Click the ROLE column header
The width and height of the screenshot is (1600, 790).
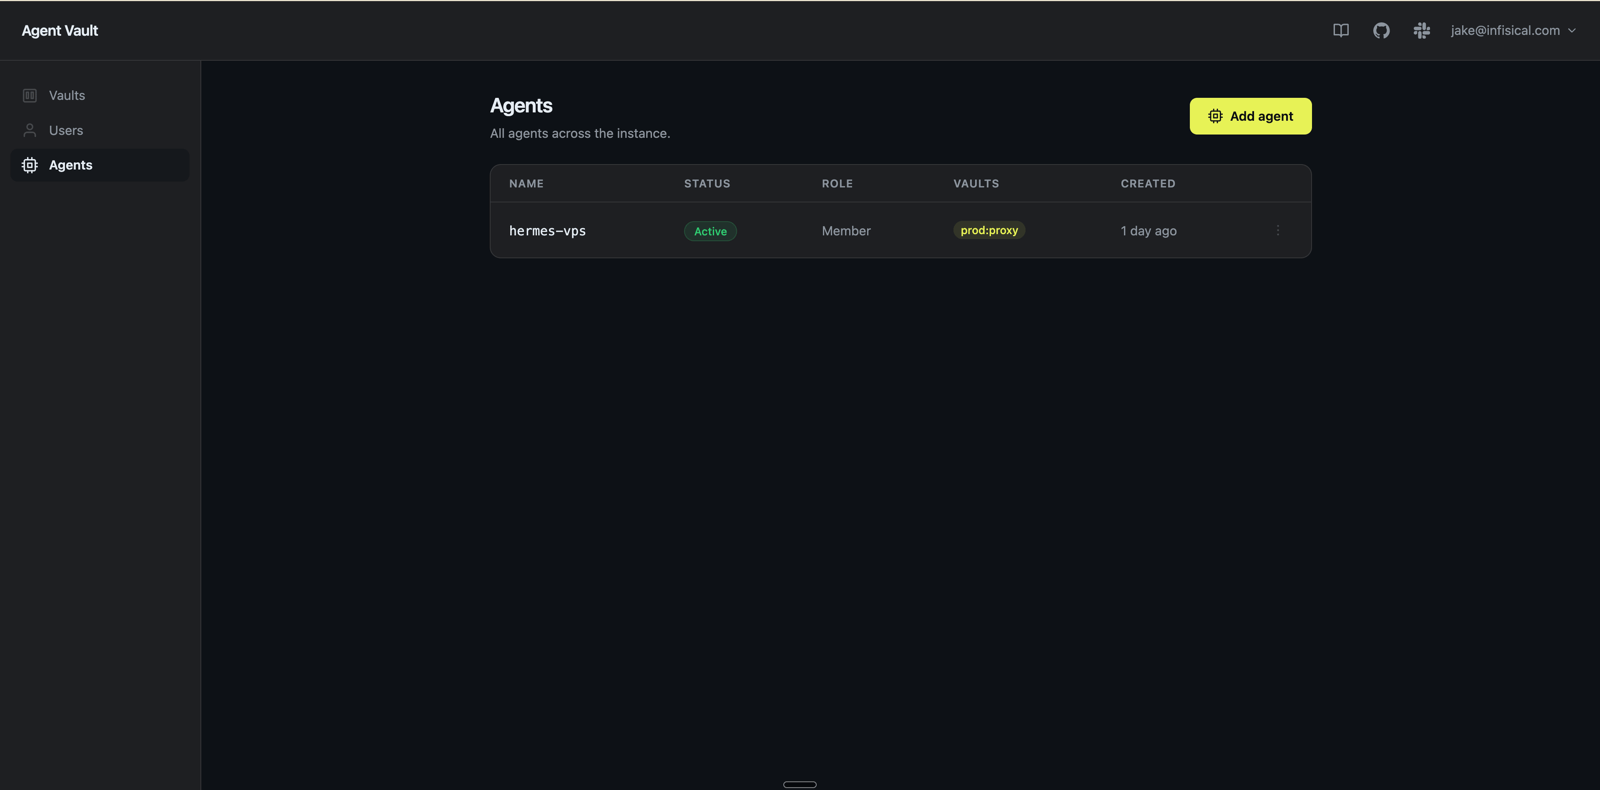tap(837, 184)
